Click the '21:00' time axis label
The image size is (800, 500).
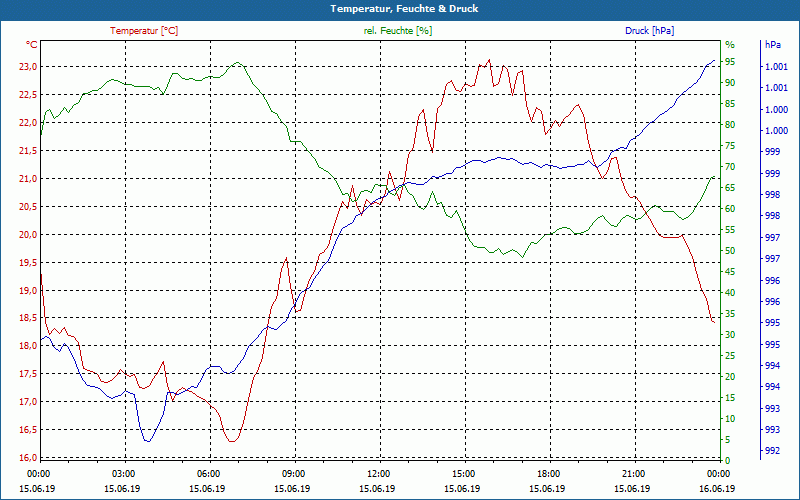coord(633,473)
